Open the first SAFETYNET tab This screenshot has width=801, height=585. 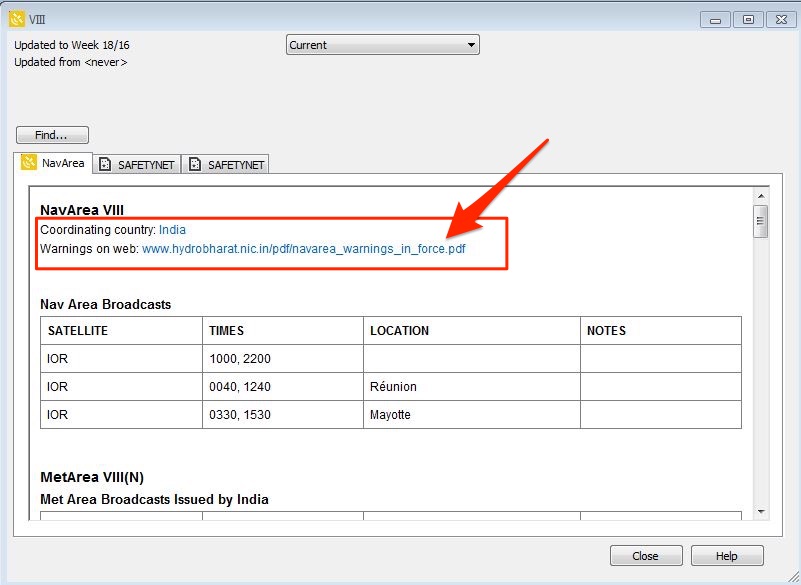[137, 165]
